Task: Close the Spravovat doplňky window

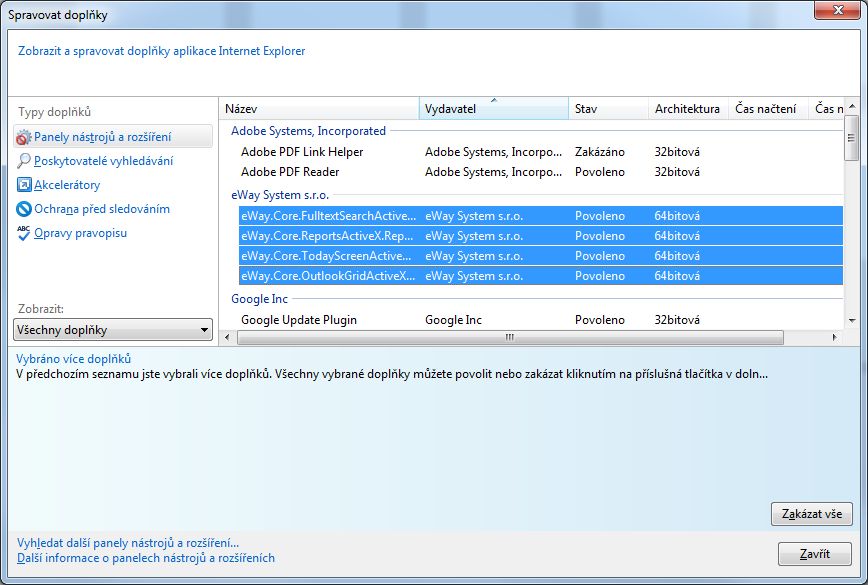Action: (x=838, y=9)
